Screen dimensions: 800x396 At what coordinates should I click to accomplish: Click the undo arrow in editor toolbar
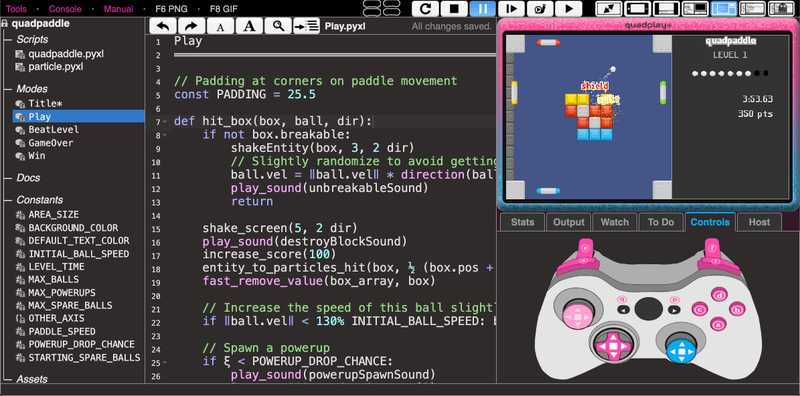click(x=163, y=27)
